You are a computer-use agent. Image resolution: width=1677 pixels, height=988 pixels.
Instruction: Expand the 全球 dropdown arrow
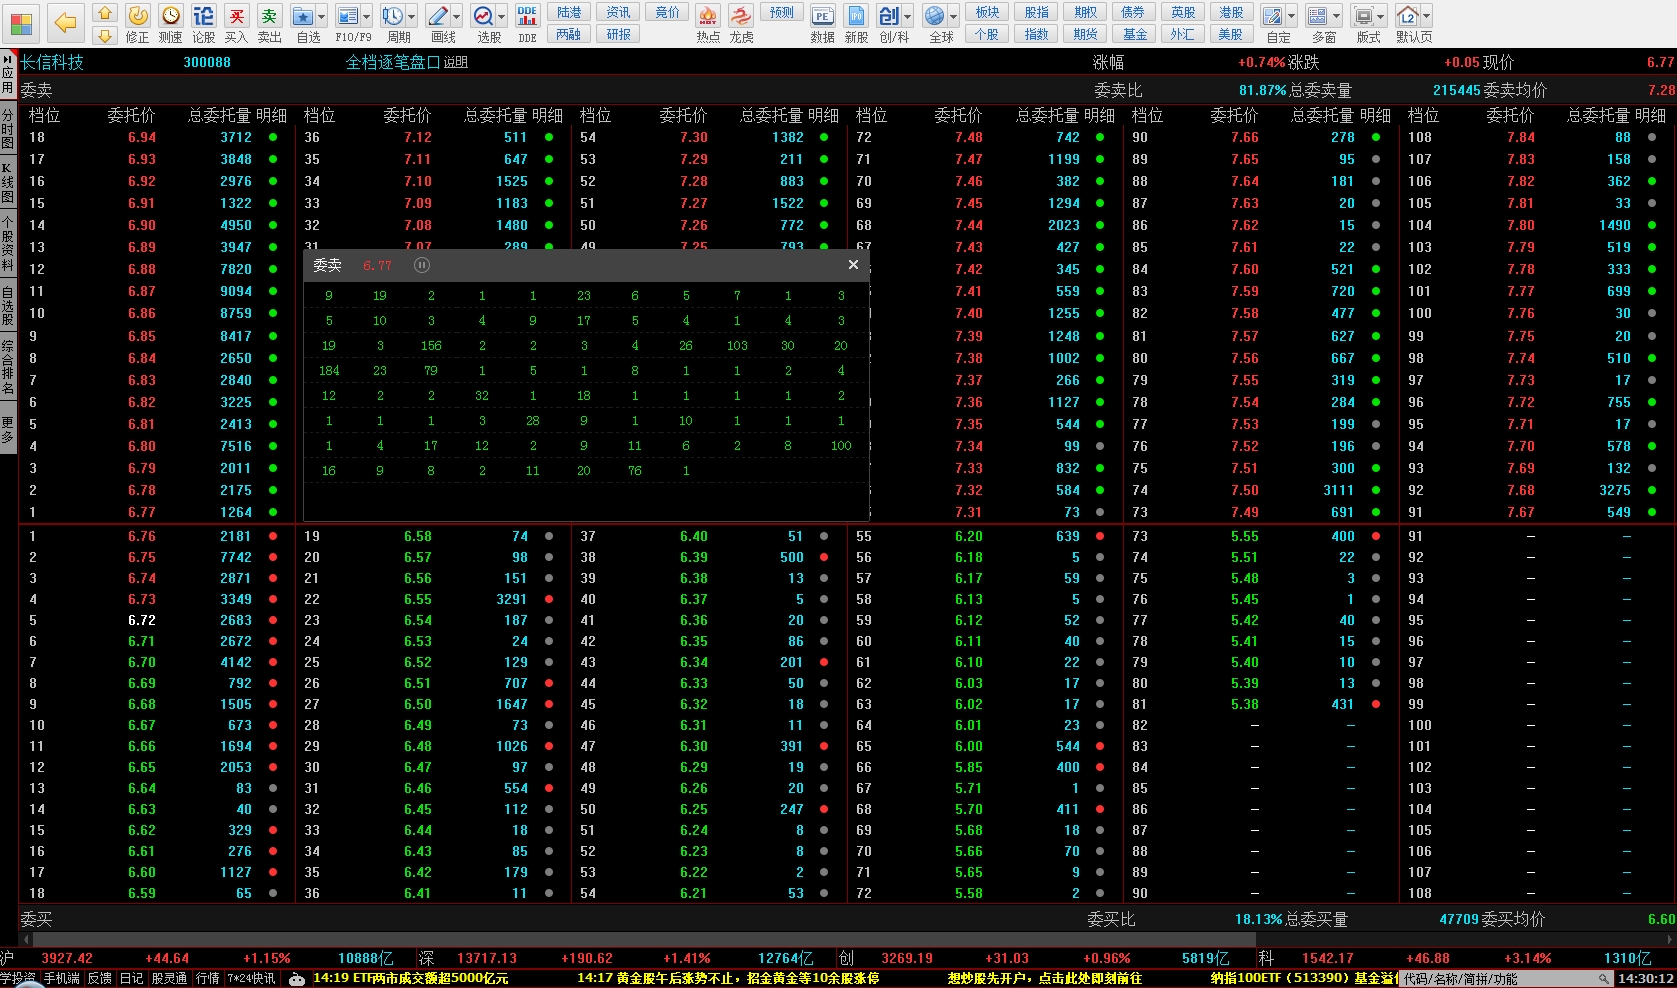pyautogui.click(x=953, y=17)
